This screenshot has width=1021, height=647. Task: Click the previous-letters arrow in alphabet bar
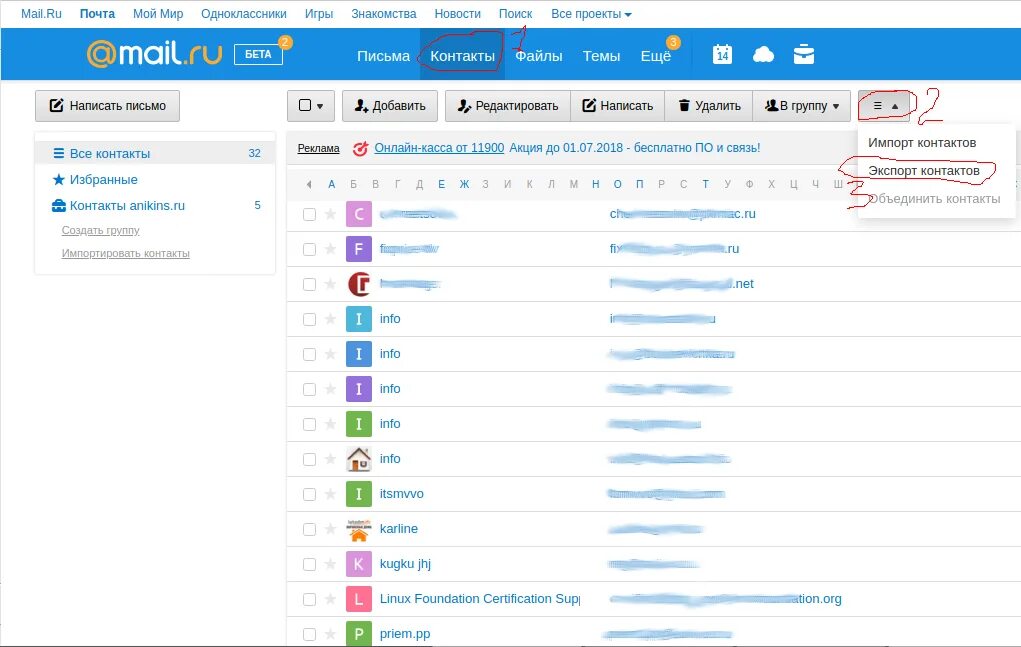point(309,185)
